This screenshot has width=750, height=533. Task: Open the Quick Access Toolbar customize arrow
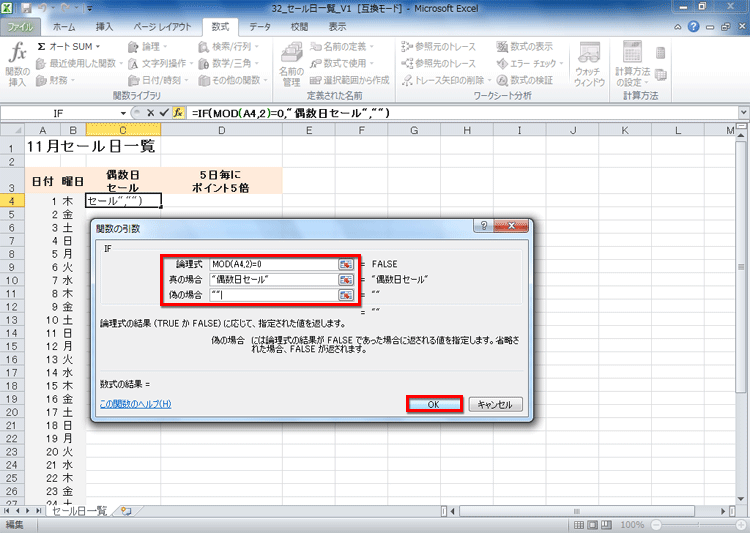(89, 9)
